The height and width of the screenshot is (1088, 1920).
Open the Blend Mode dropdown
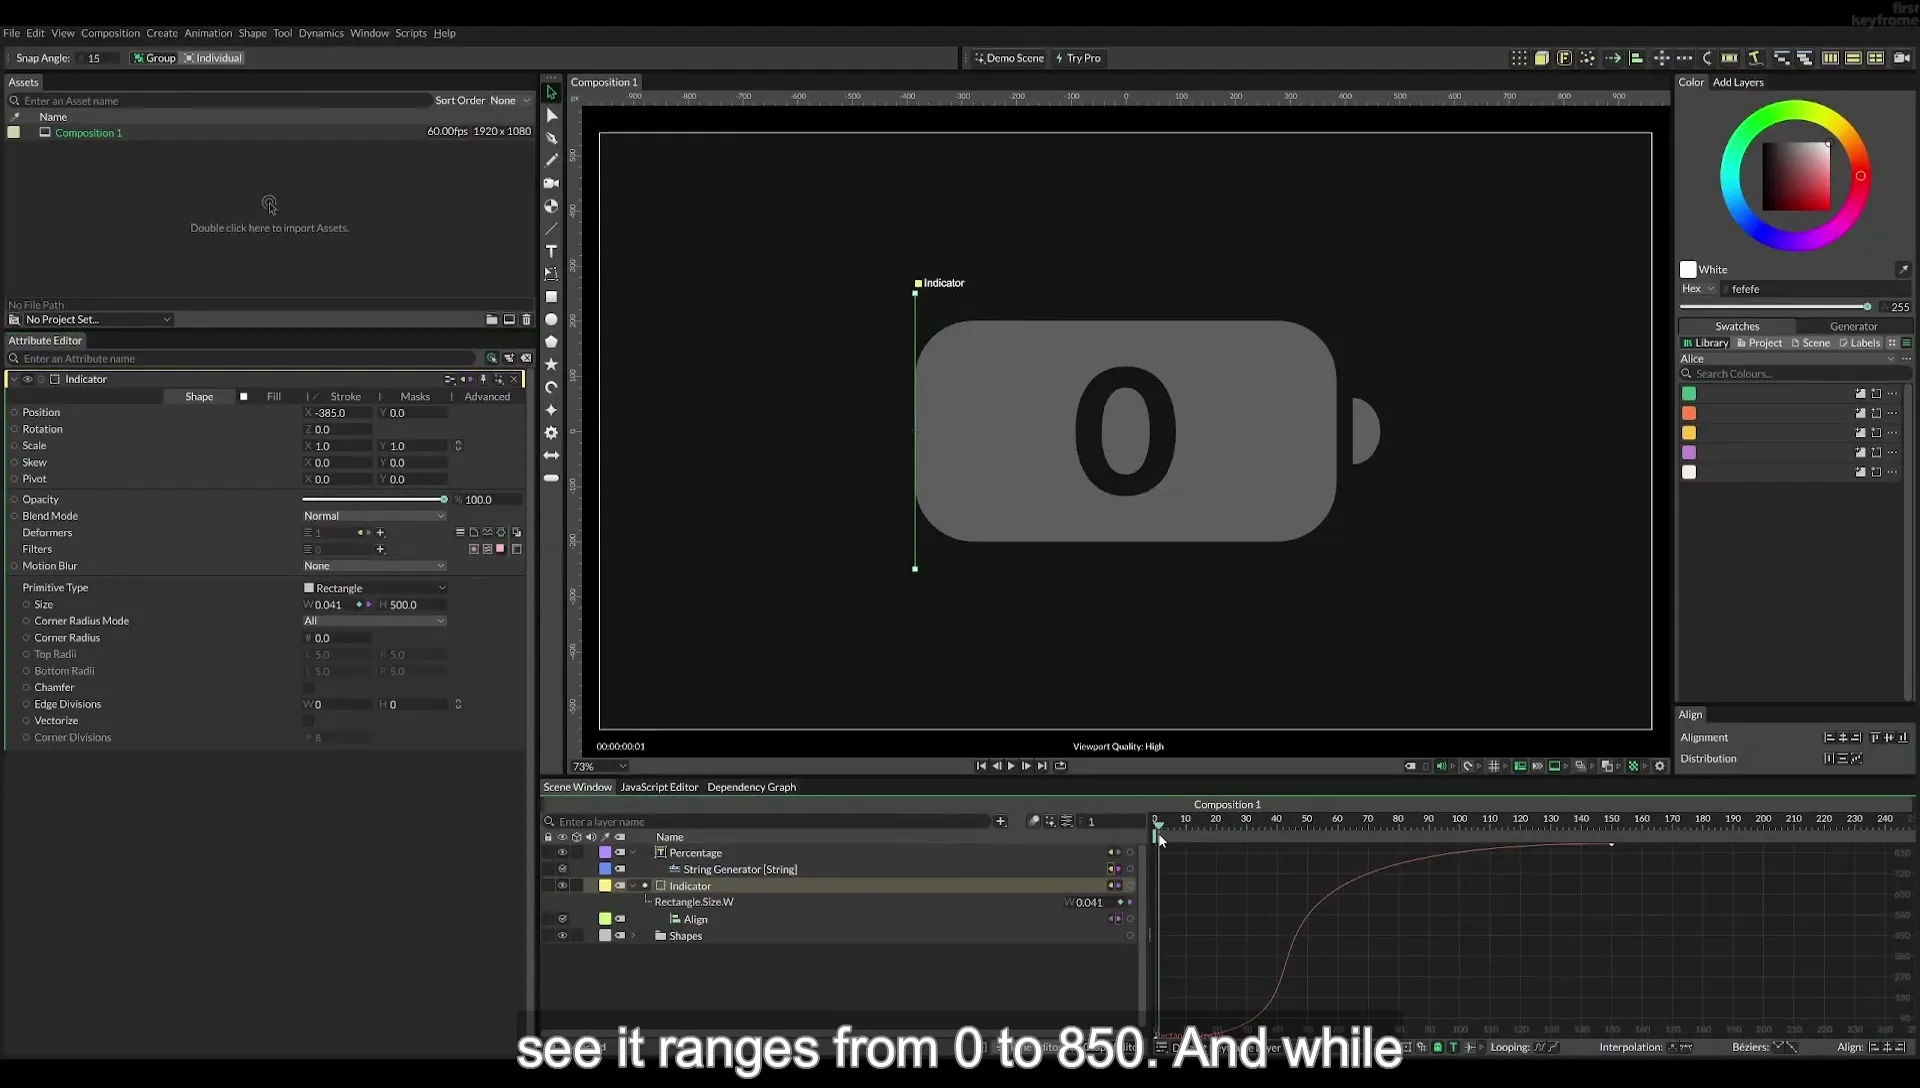pyautogui.click(x=374, y=516)
